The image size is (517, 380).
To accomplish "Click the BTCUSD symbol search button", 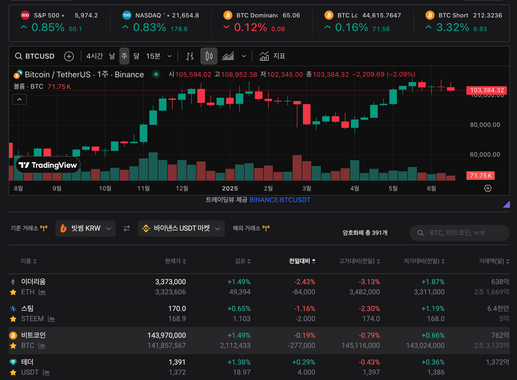I will [x=35, y=56].
